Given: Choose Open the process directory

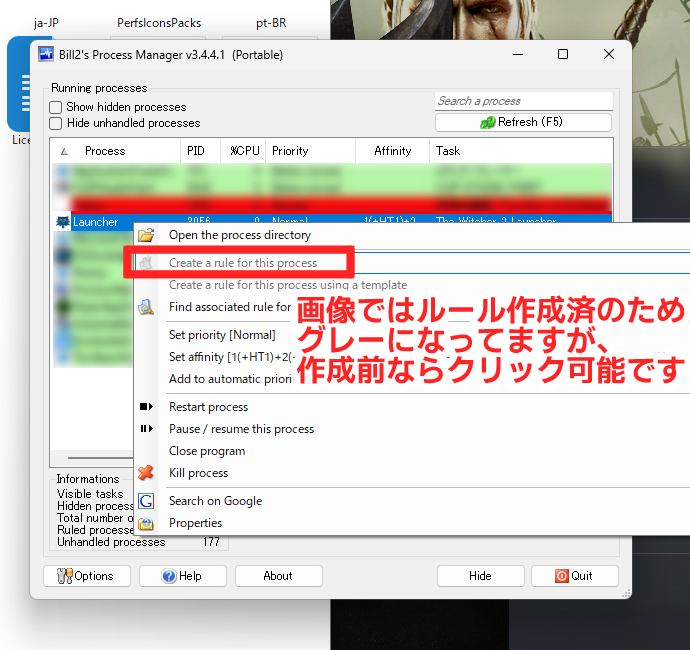Looking at the screenshot, I should 240,235.
